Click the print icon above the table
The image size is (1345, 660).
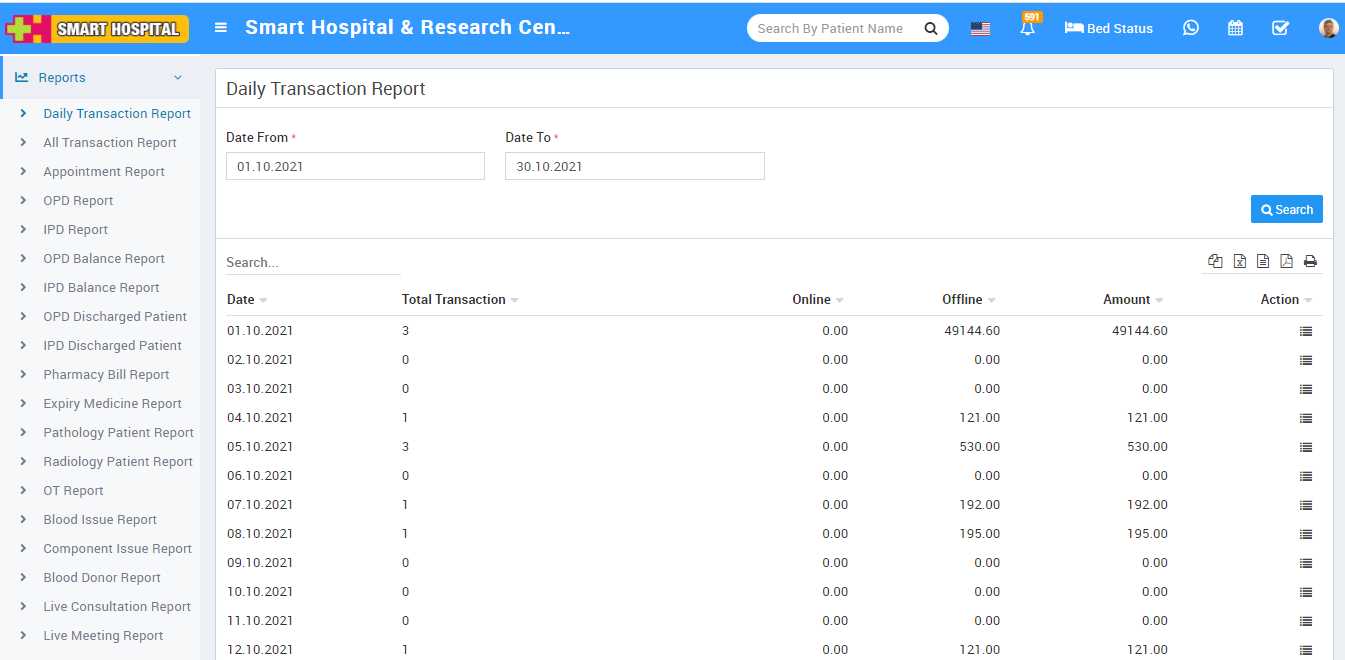(1310, 261)
